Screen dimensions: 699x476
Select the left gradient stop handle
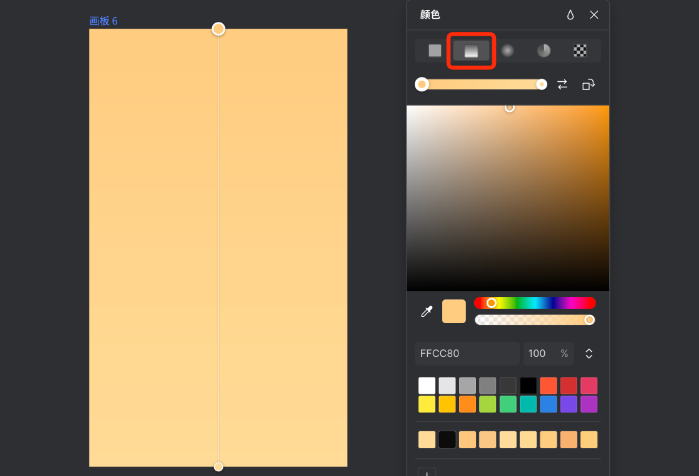(422, 85)
